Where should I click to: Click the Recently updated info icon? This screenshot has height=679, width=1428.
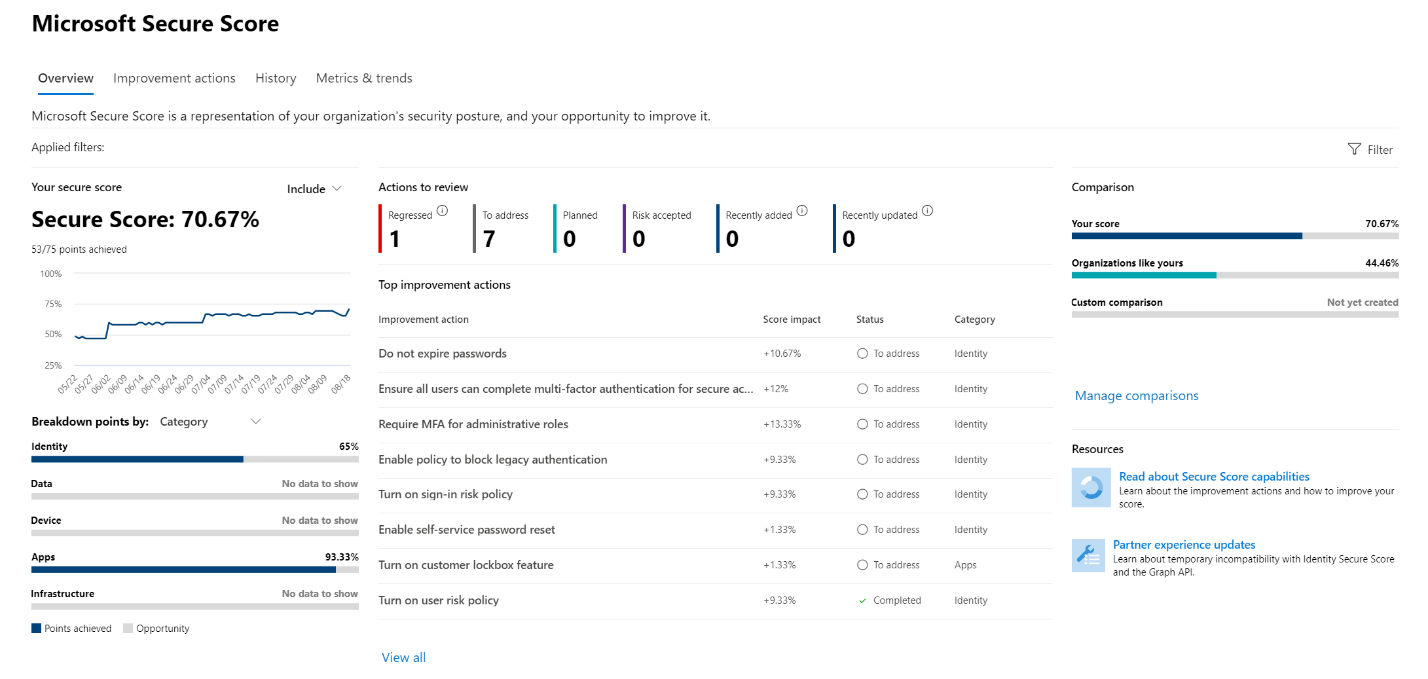click(927, 210)
